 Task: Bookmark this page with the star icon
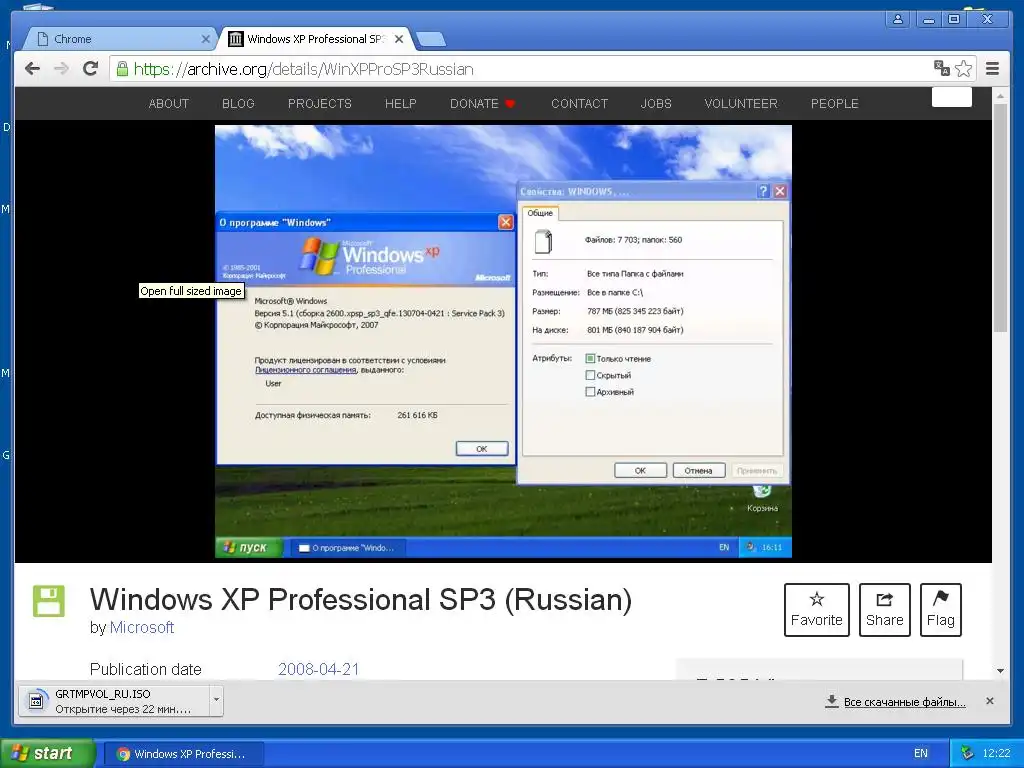963,69
